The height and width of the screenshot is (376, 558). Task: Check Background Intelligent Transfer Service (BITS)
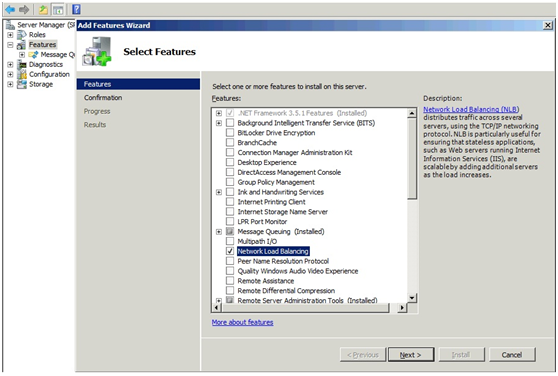tap(230, 123)
